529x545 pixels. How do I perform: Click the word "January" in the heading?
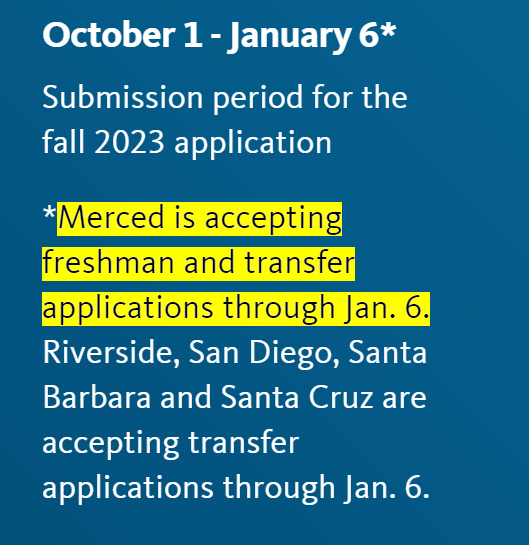tap(291, 37)
